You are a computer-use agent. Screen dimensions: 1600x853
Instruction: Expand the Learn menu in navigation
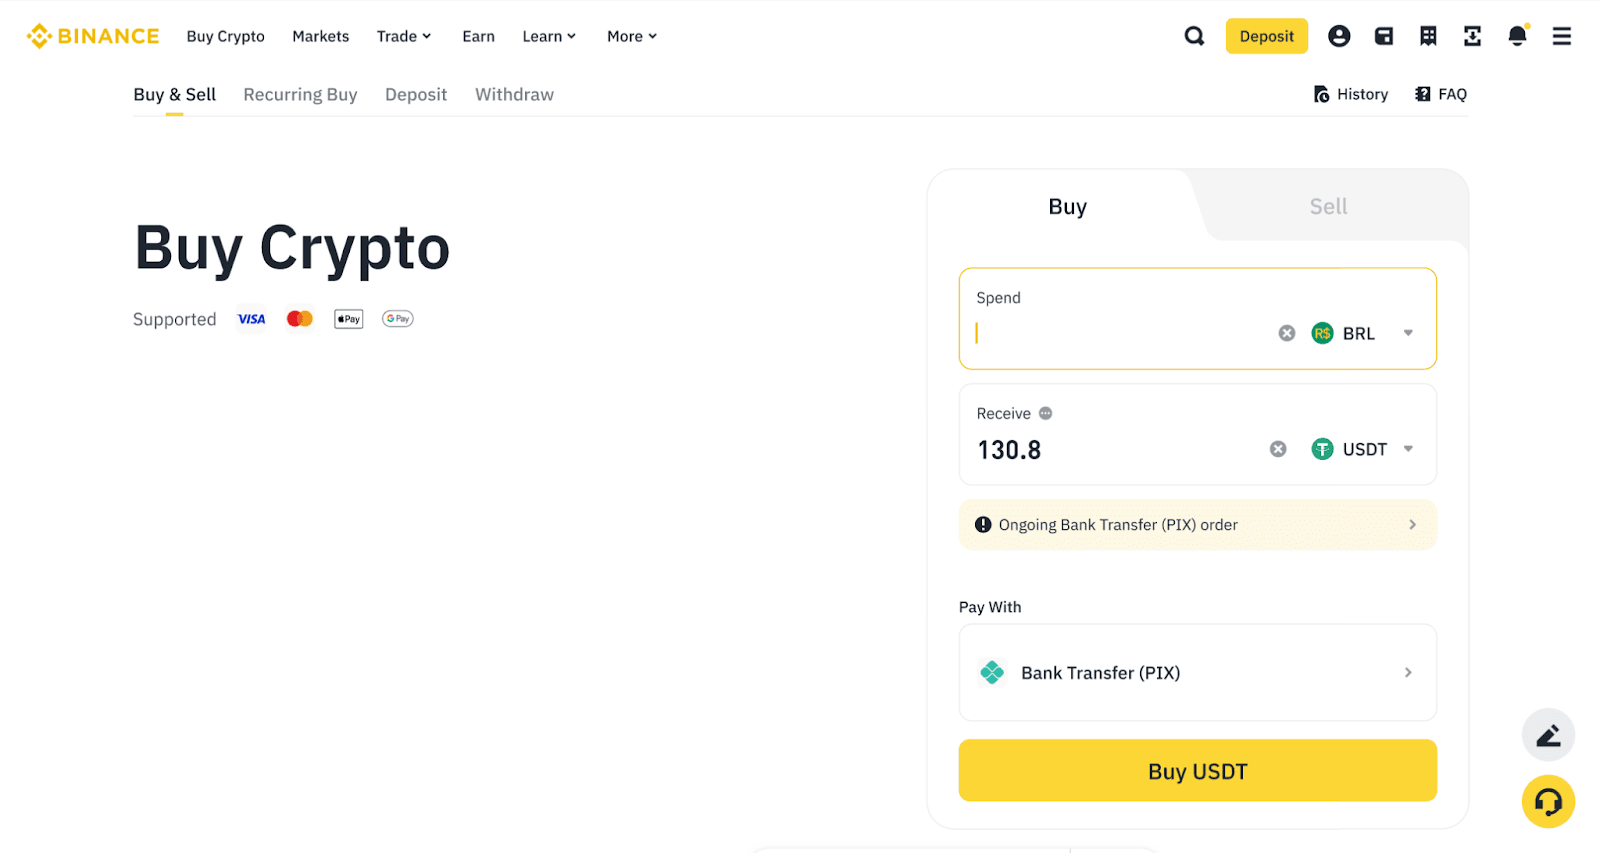click(x=549, y=36)
